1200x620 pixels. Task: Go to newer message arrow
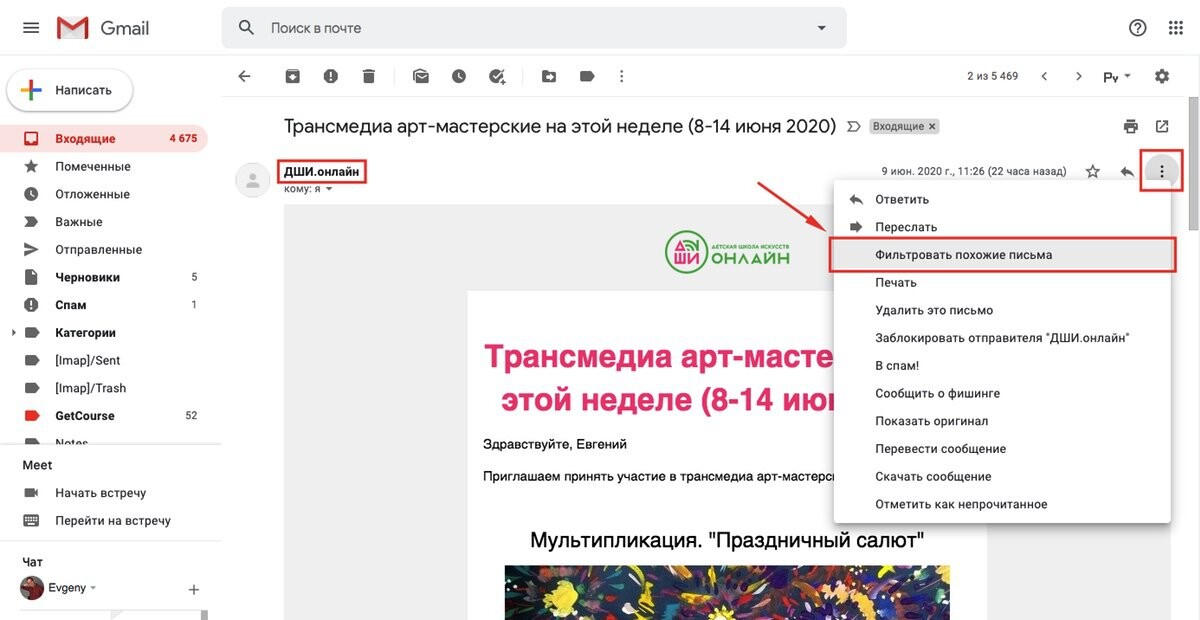(x=1044, y=76)
